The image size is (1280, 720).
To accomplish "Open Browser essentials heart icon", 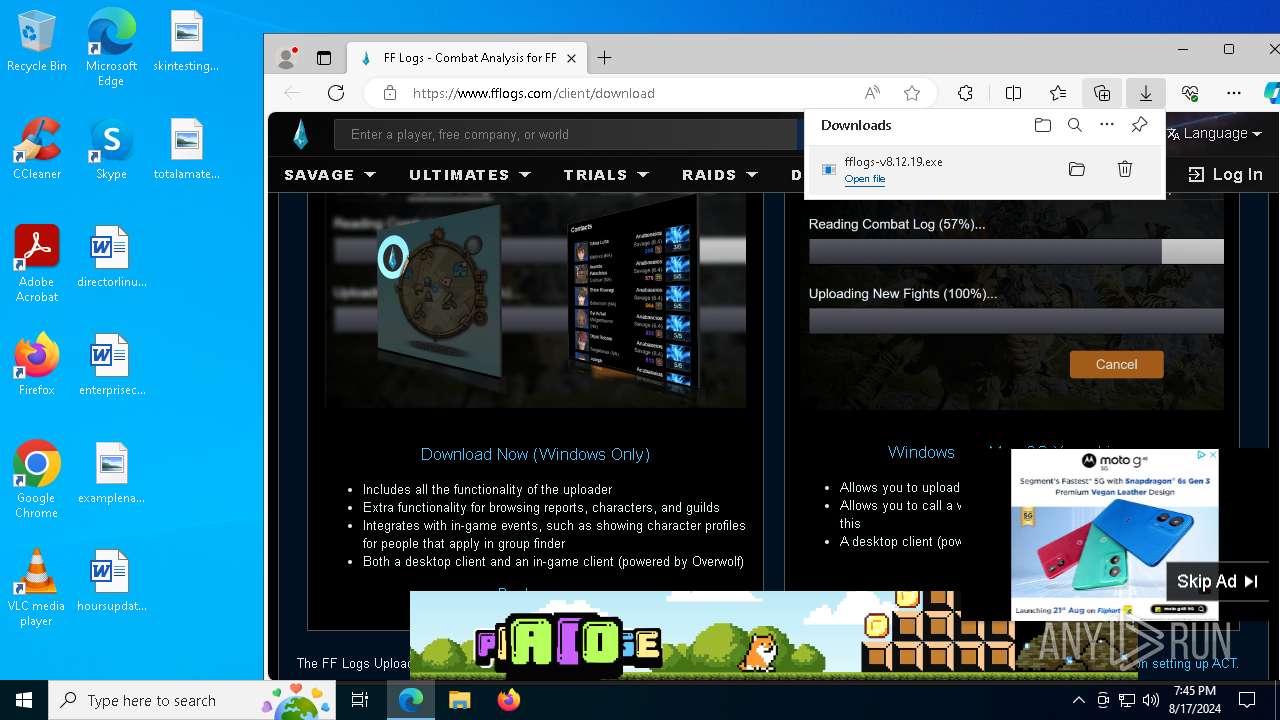I will (x=1190, y=93).
